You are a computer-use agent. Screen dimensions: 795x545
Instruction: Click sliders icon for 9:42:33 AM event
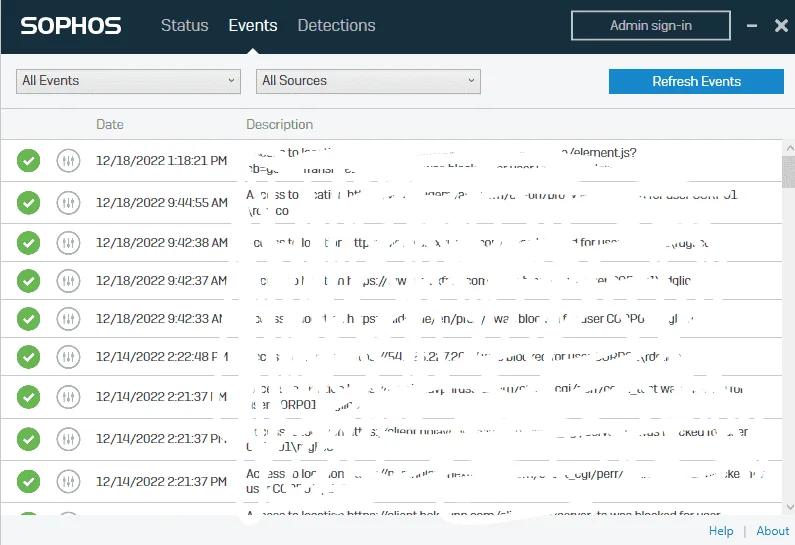(68, 319)
